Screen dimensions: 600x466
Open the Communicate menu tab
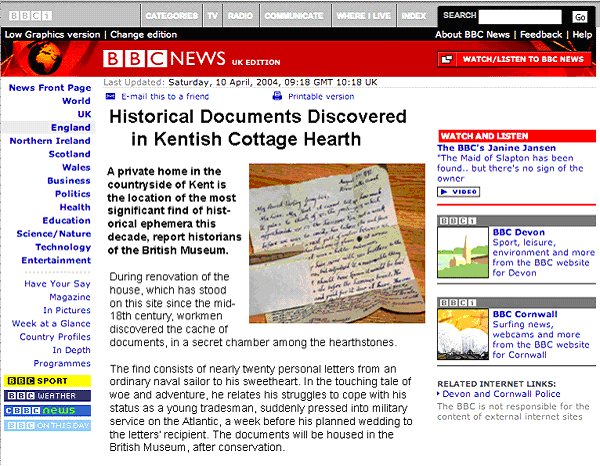[294, 16]
